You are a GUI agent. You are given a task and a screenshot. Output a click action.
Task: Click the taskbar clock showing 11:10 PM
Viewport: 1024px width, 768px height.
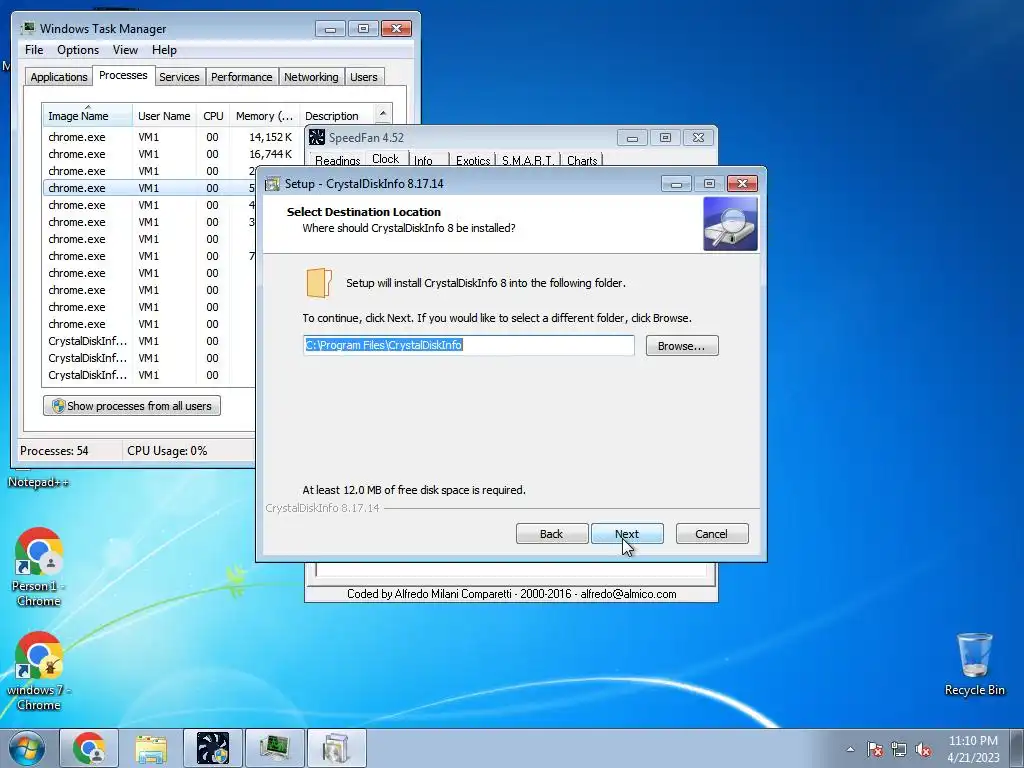point(973,748)
